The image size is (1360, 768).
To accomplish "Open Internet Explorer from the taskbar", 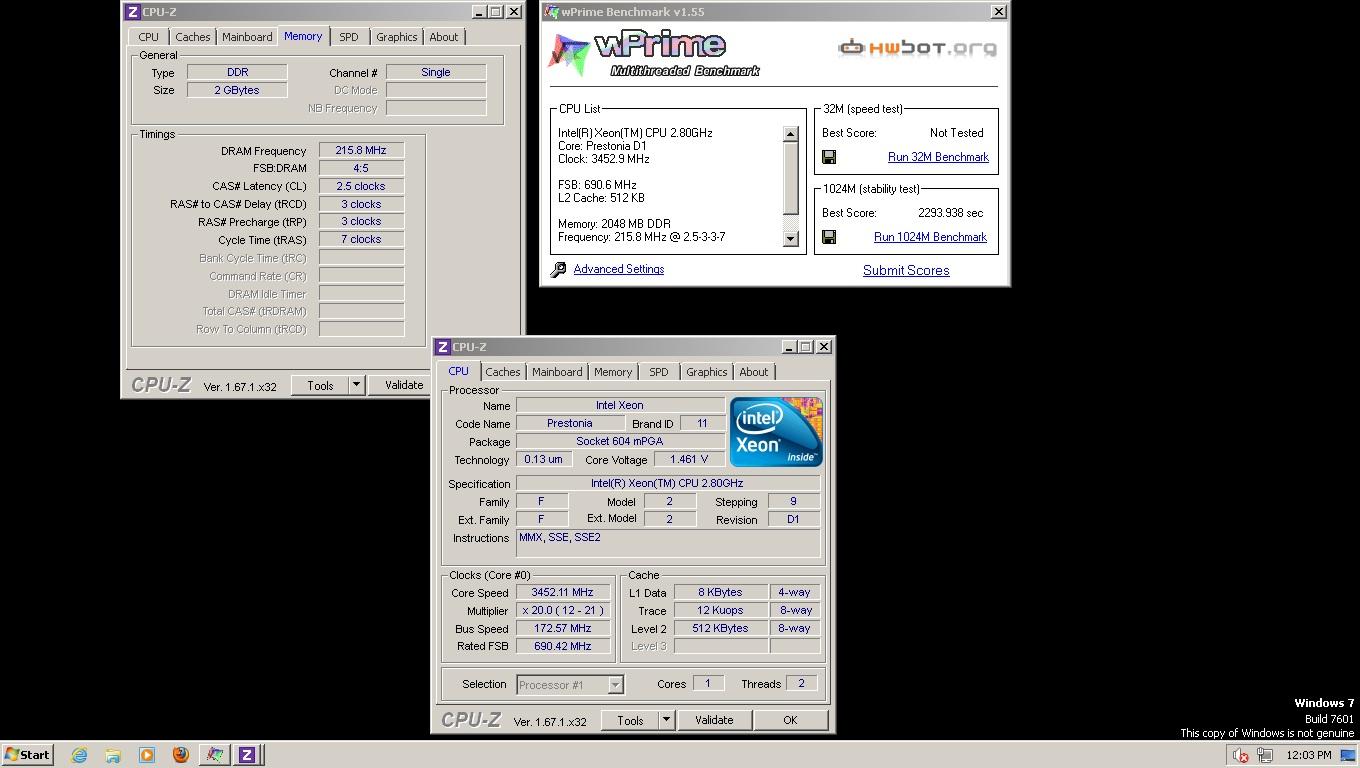I will (79, 755).
